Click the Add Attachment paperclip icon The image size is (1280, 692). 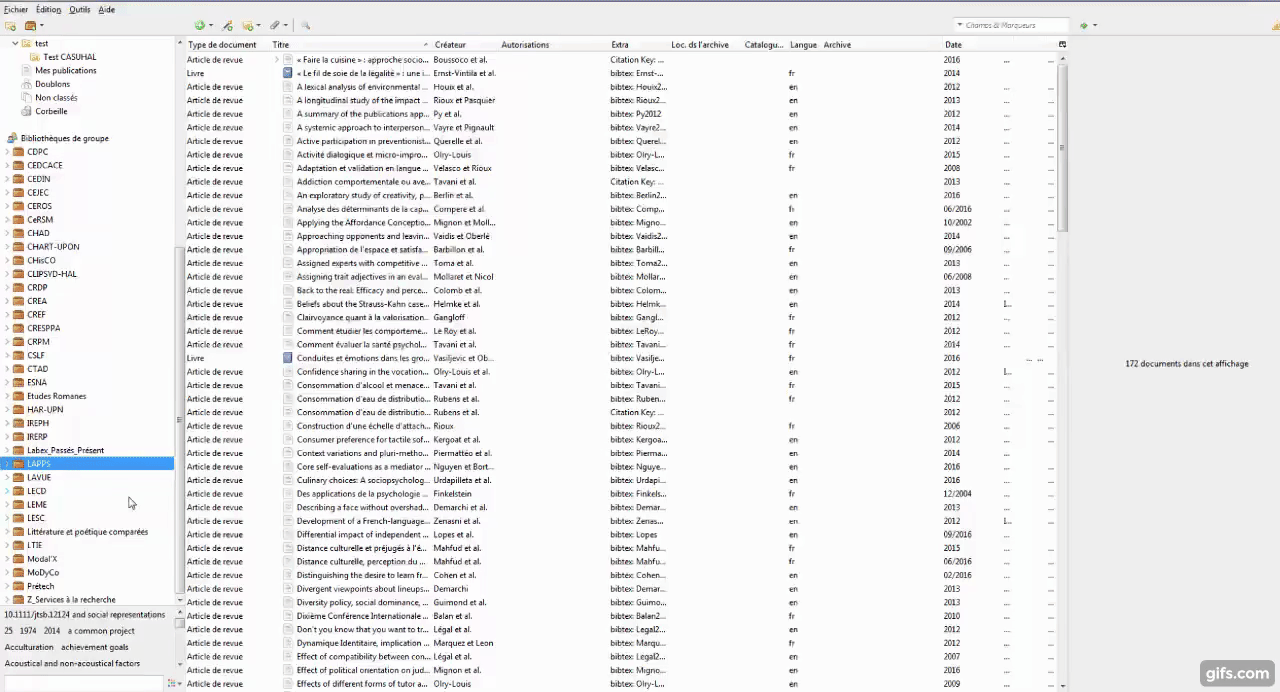[274, 25]
